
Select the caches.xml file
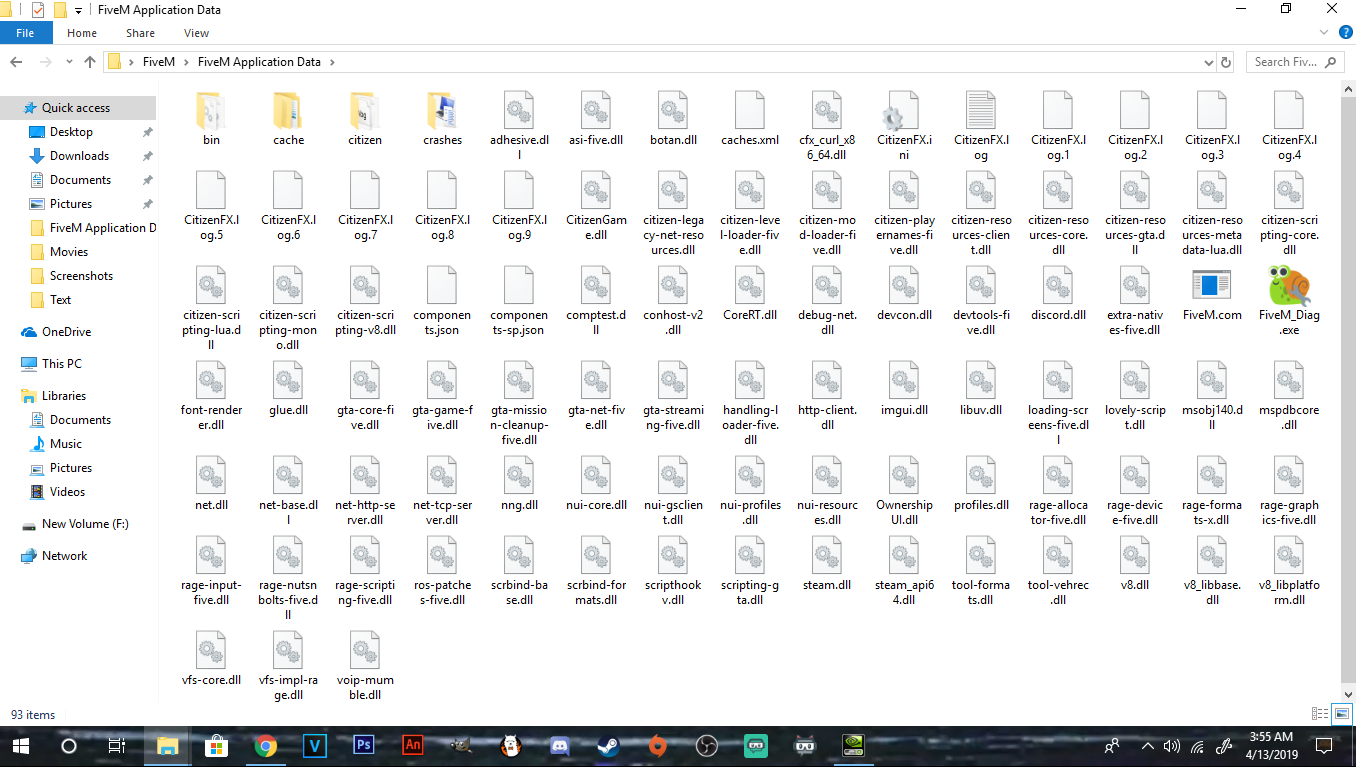point(750,112)
